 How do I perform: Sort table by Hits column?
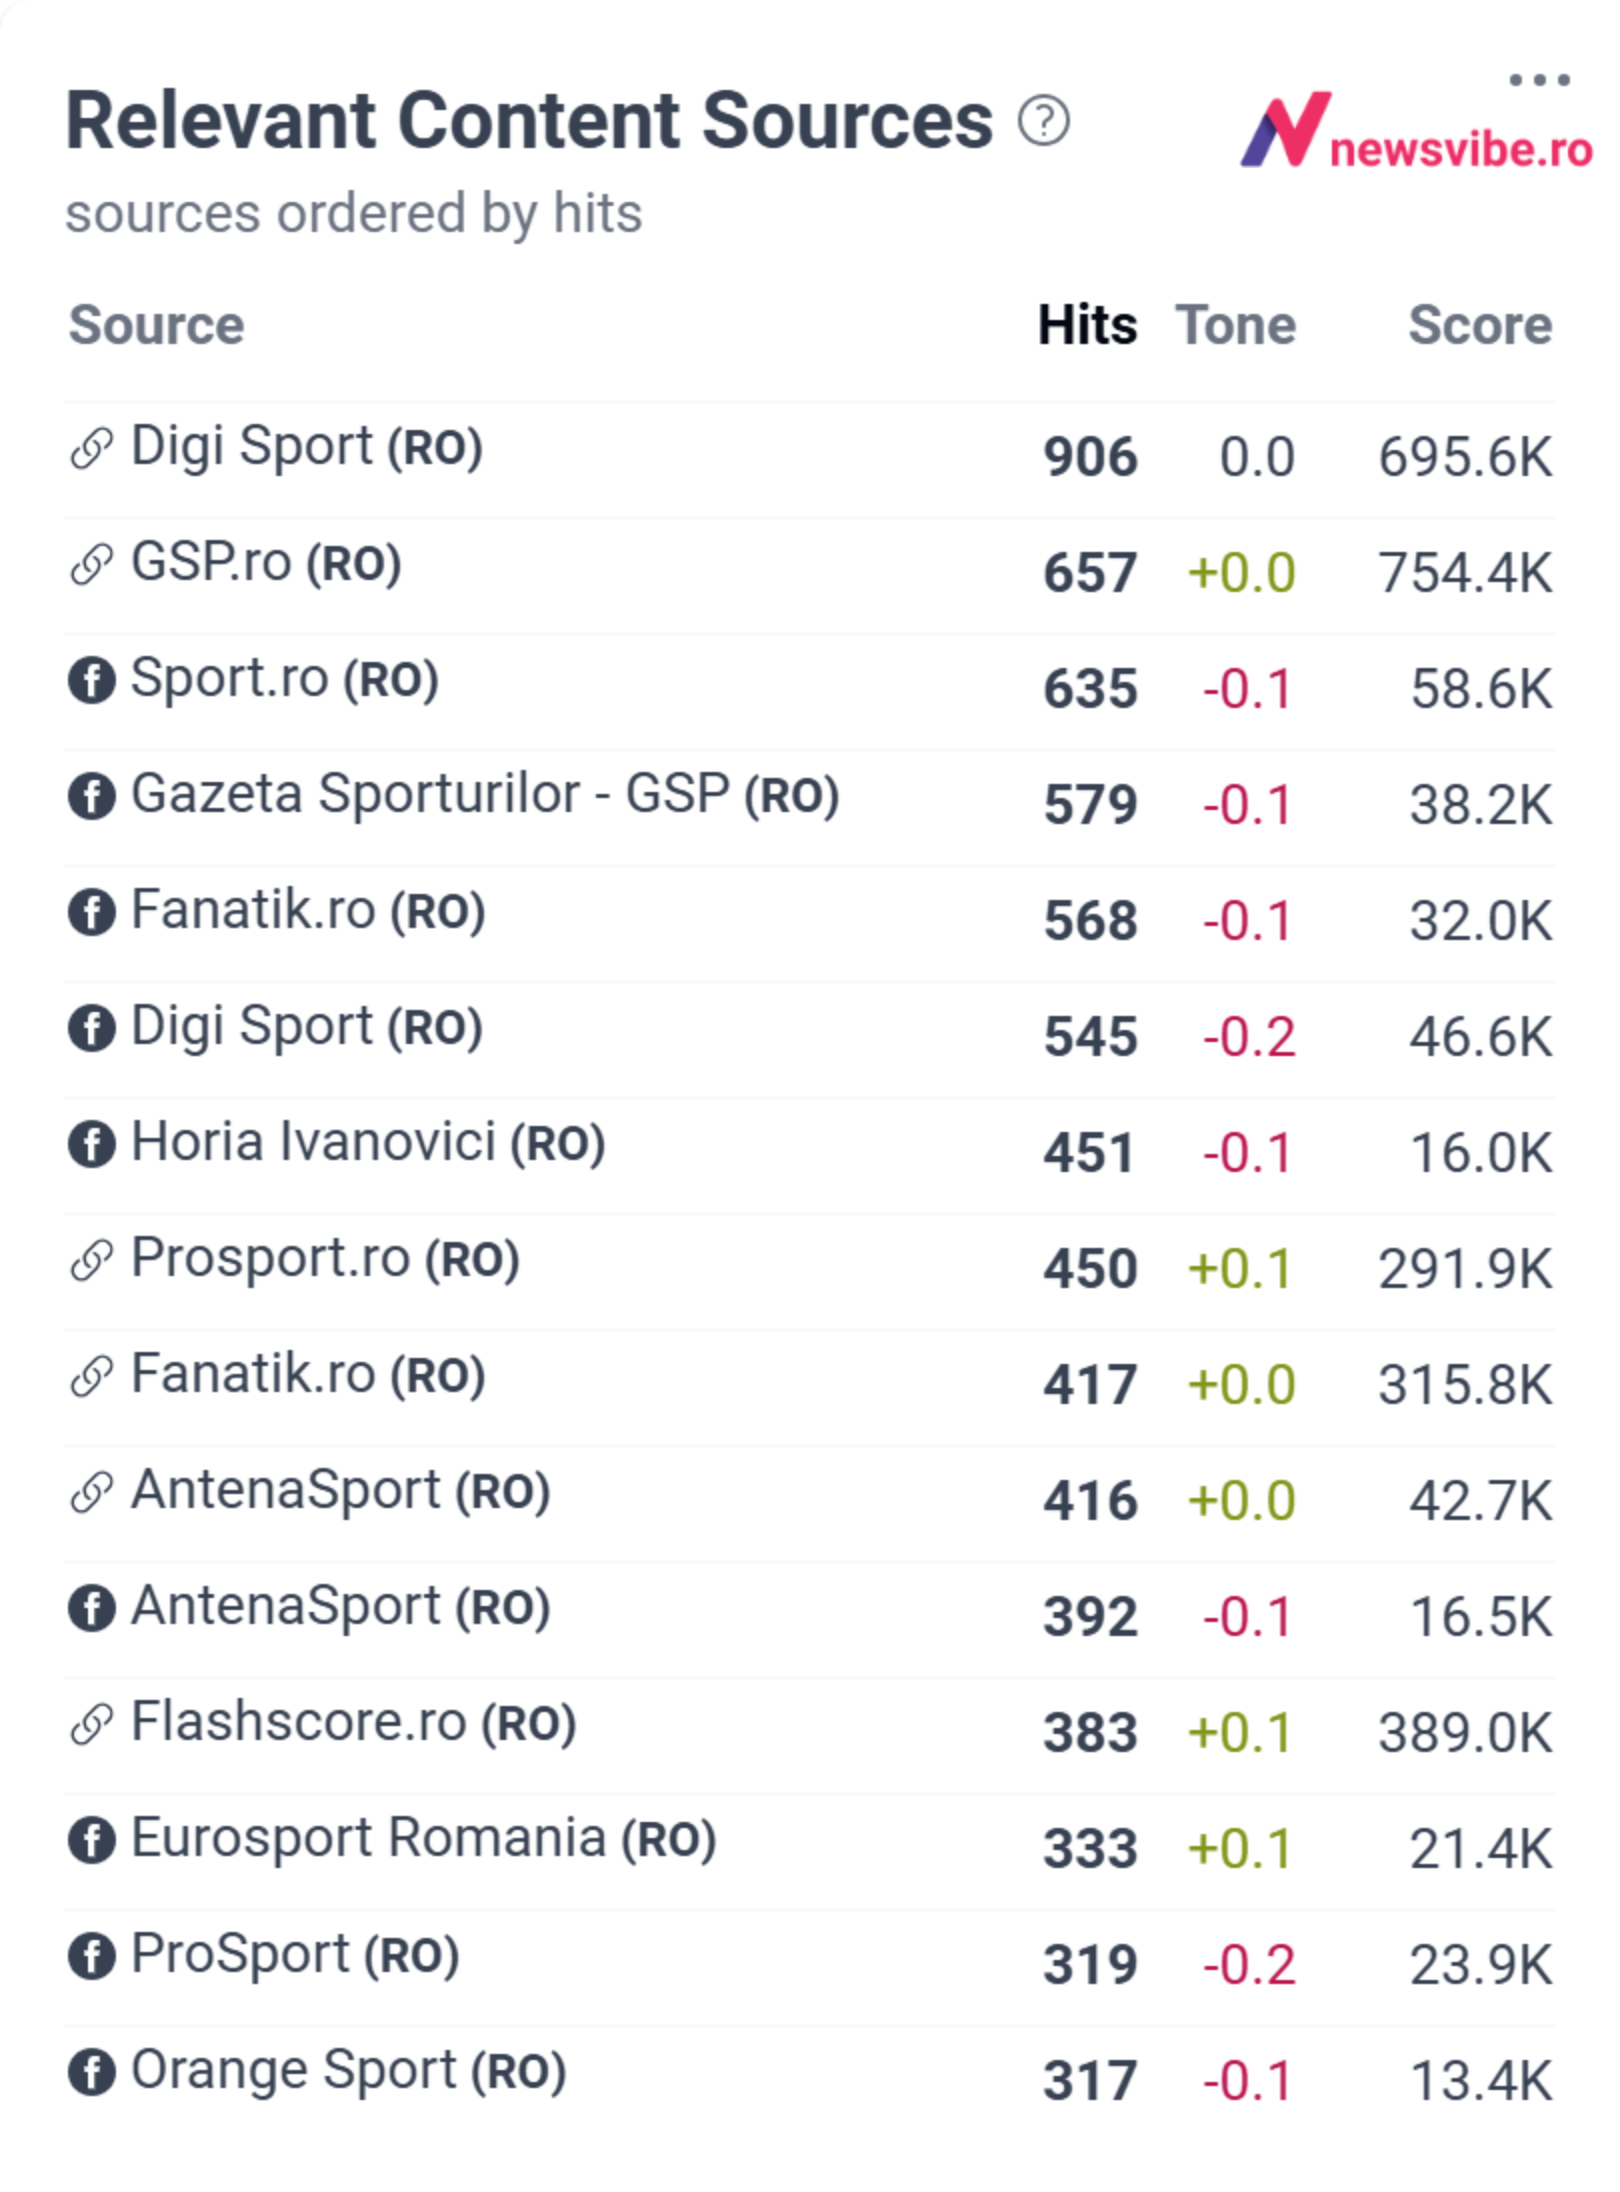click(x=1087, y=325)
